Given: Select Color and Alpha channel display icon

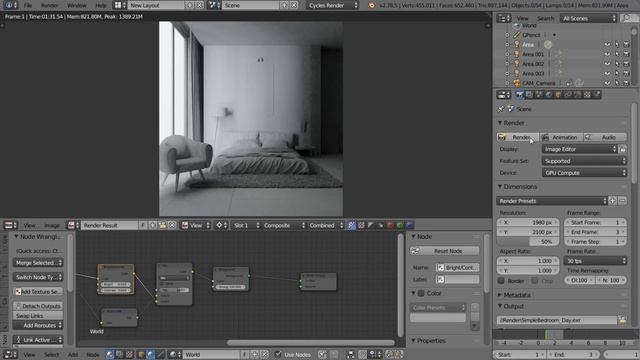Looking at the screenshot, I should pos(351,225).
